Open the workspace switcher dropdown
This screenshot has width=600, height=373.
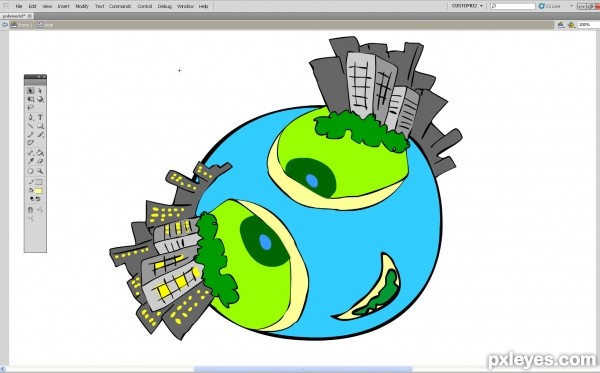467,6
